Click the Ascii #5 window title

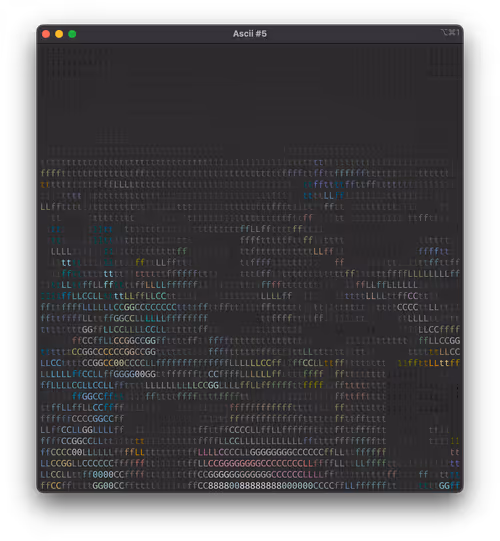[249, 34]
